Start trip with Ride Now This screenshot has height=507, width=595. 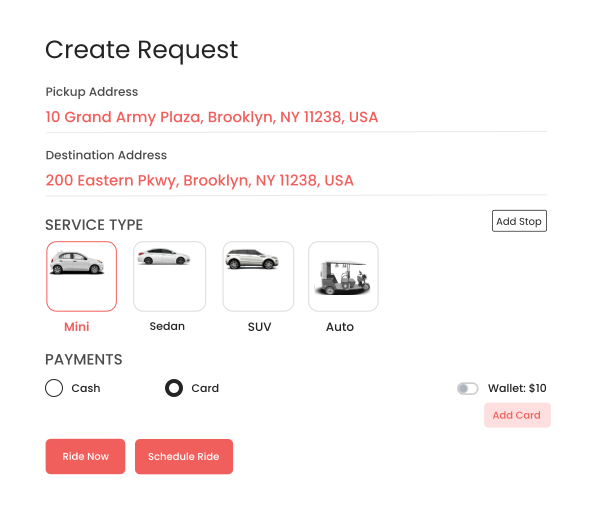pos(85,457)
